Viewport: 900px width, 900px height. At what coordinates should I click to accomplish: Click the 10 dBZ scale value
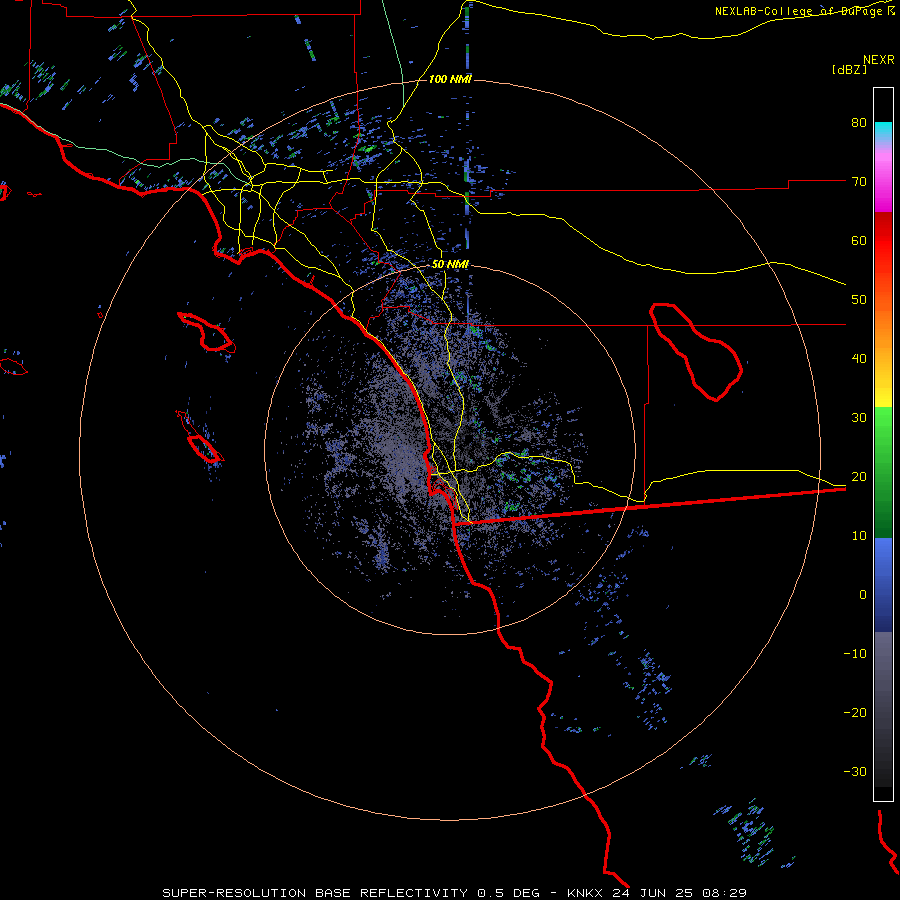[859, 536]
